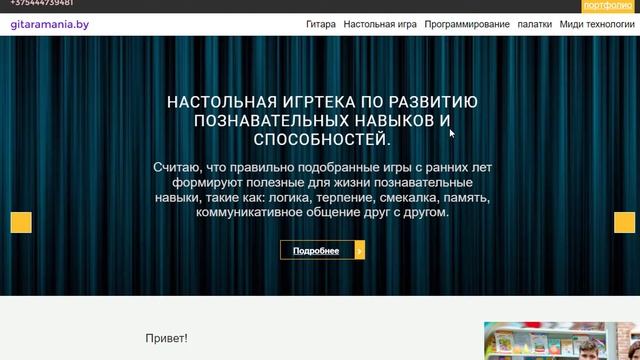Go to previous slide with left yellow square
This screenshot has width=640, height=360.
click(x=21, y=222)
